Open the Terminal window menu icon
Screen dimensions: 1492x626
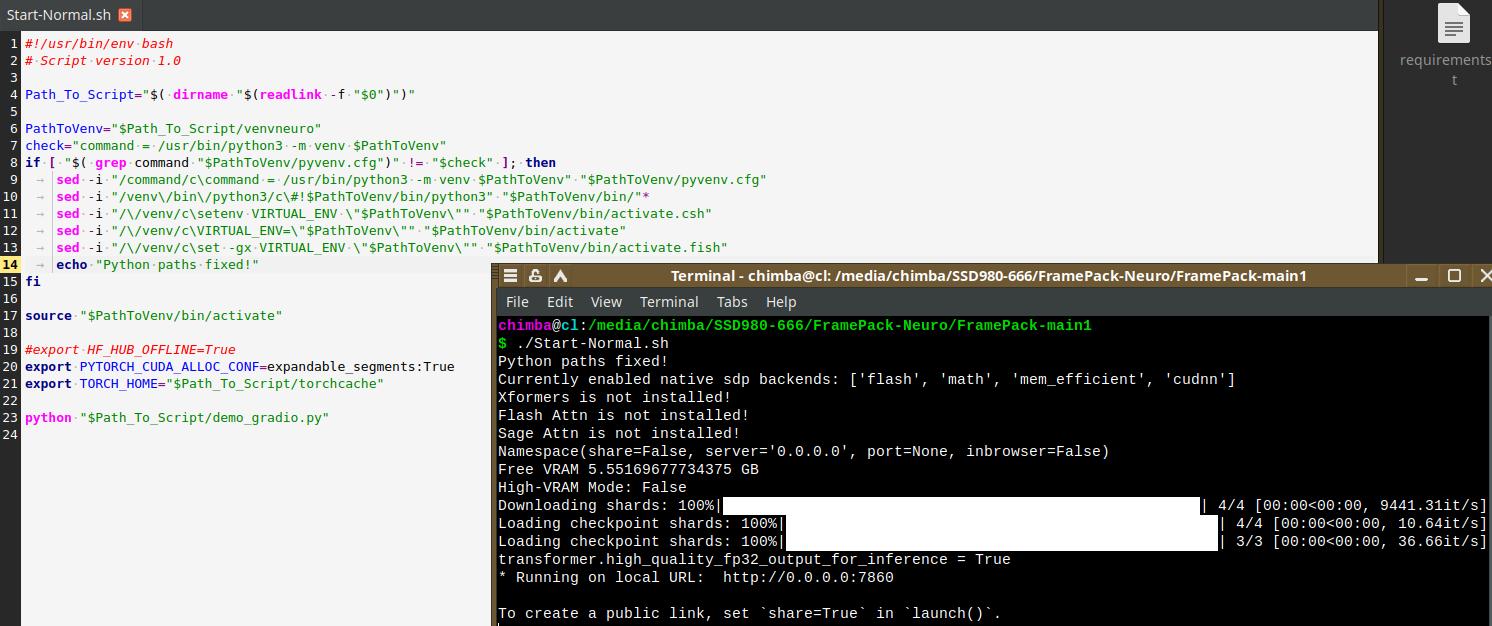(510, 276)
